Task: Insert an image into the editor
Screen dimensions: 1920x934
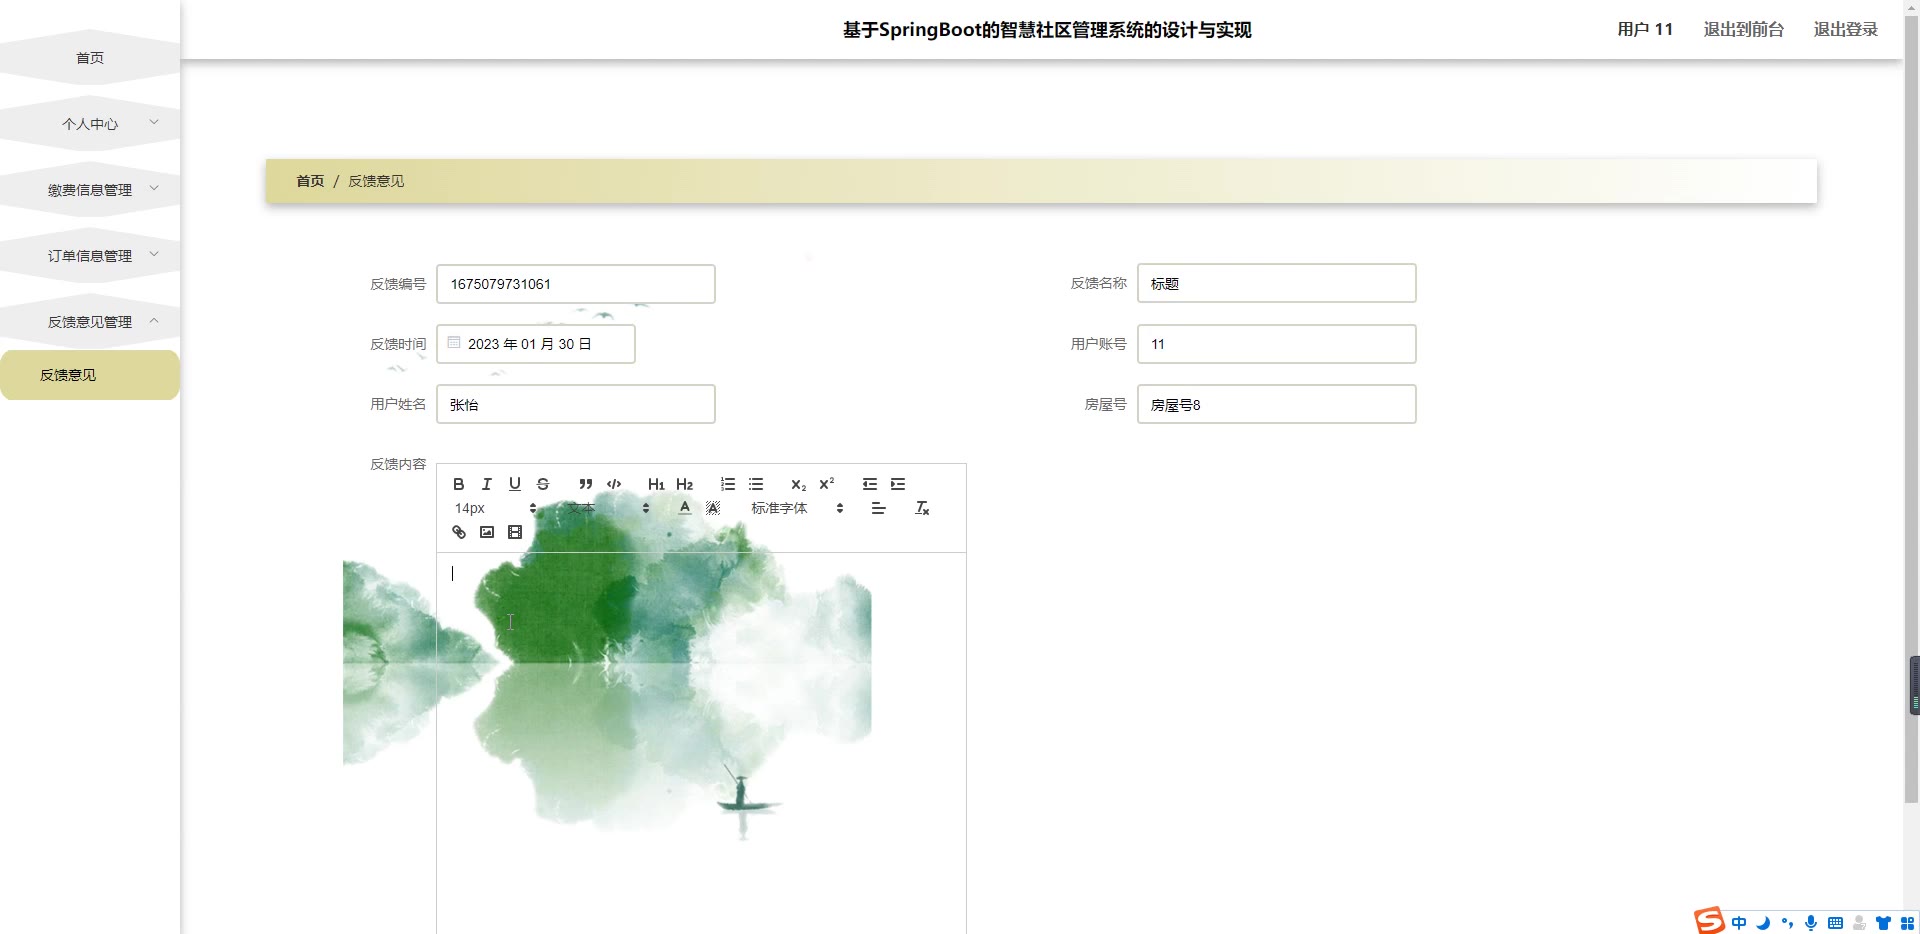Action: tap(487, 532)
